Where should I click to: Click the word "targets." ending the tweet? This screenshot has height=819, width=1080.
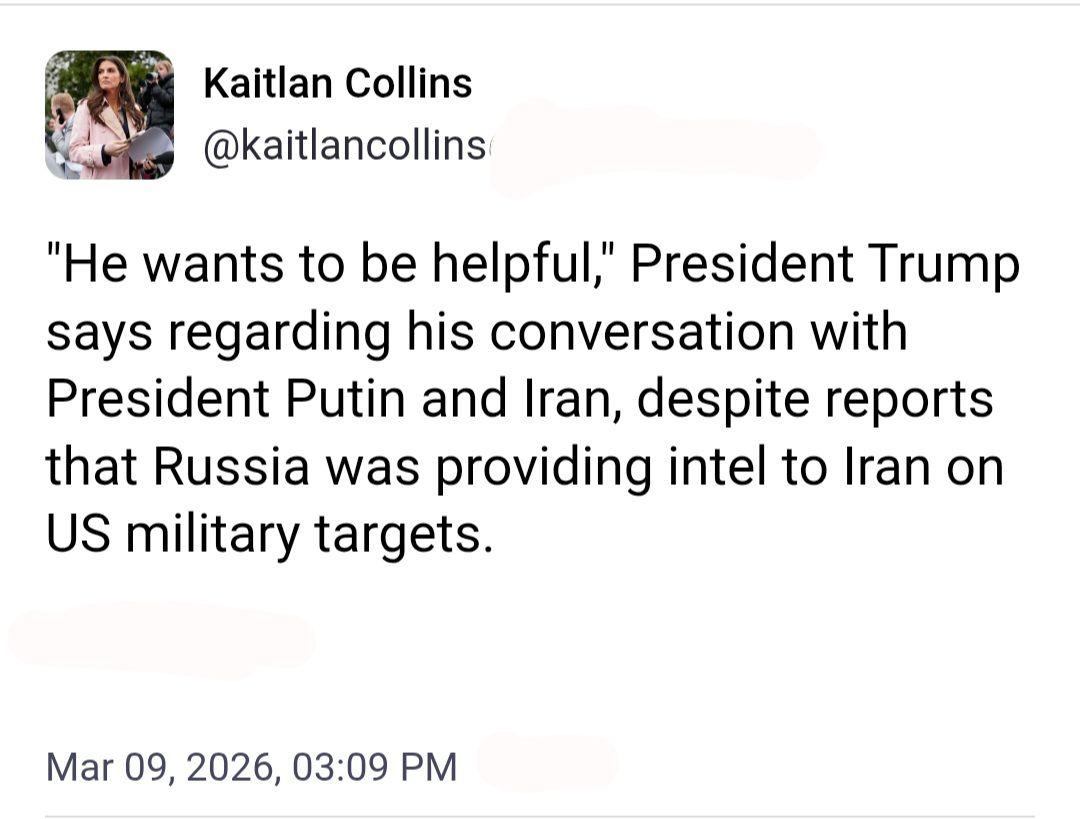pos(405,534)
